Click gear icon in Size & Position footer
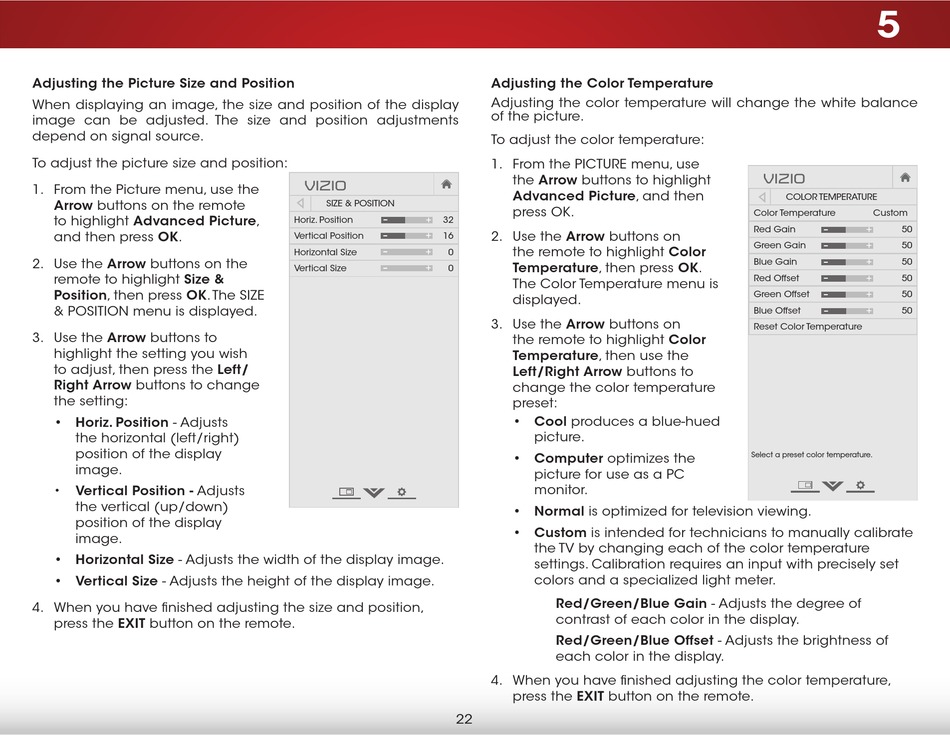Image resolution: width=950 pixels, height=735 pixels. (x=402, y=492)
